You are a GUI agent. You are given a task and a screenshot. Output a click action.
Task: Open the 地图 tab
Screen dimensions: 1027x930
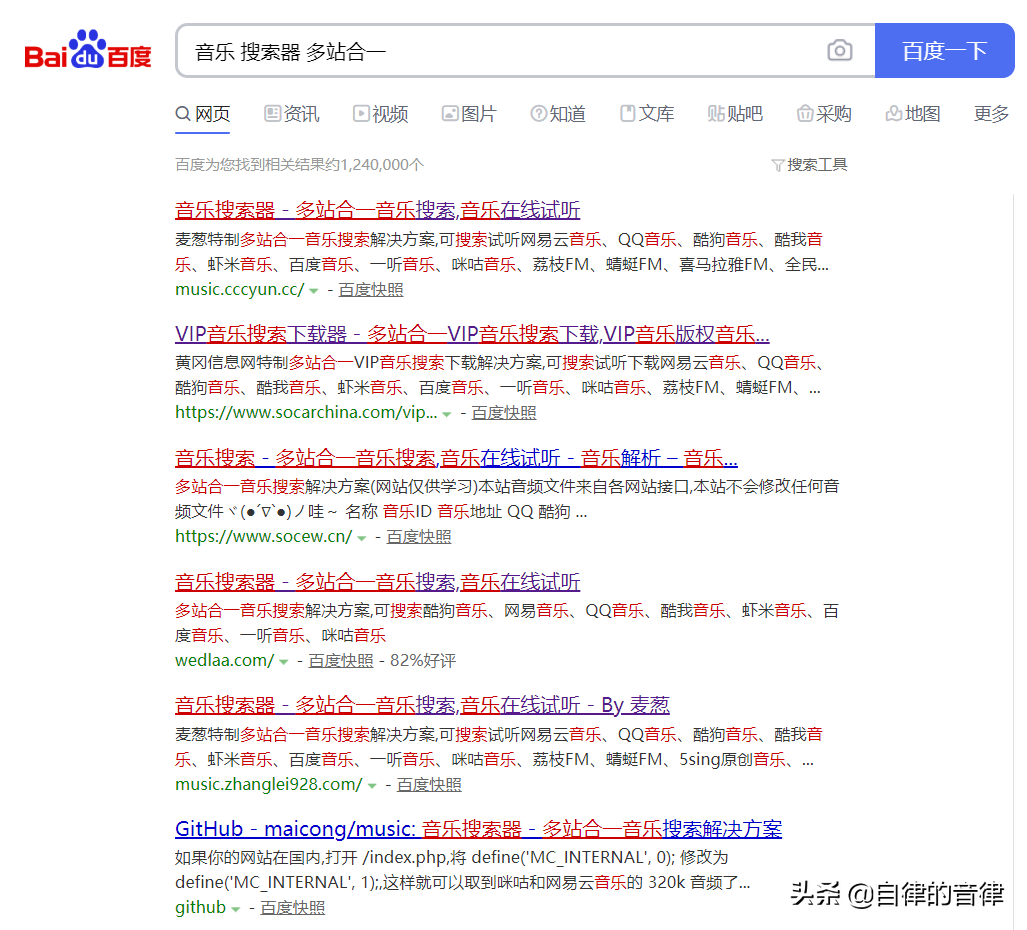(x=913, y=114)
